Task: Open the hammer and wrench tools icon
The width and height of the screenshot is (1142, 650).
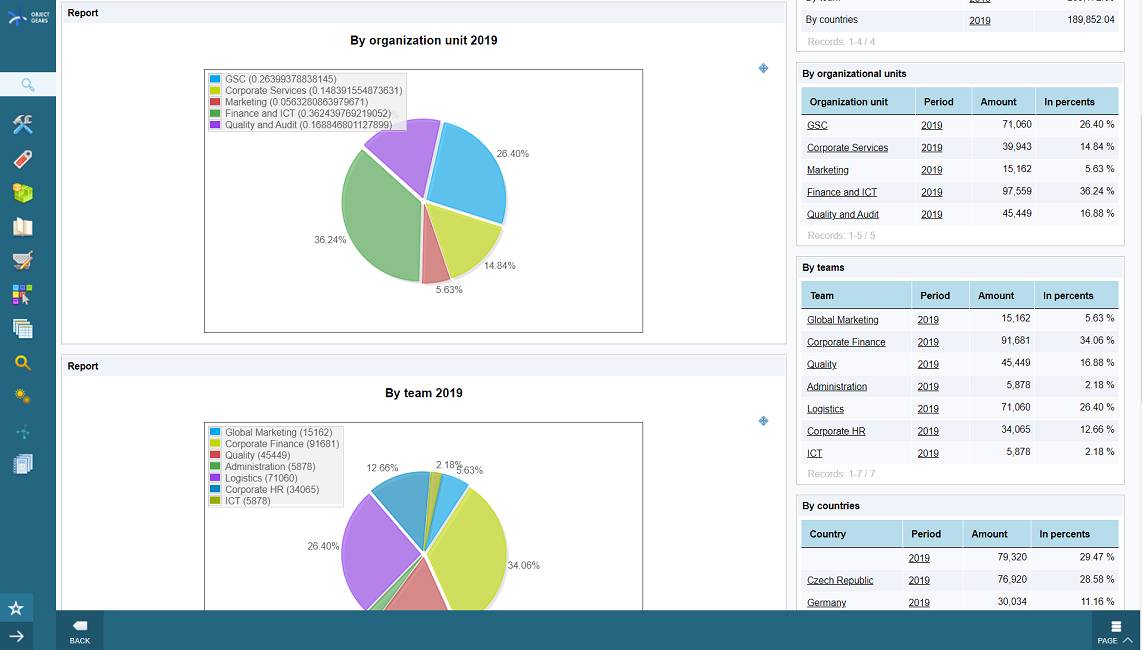Action: [x=23, y=125]
